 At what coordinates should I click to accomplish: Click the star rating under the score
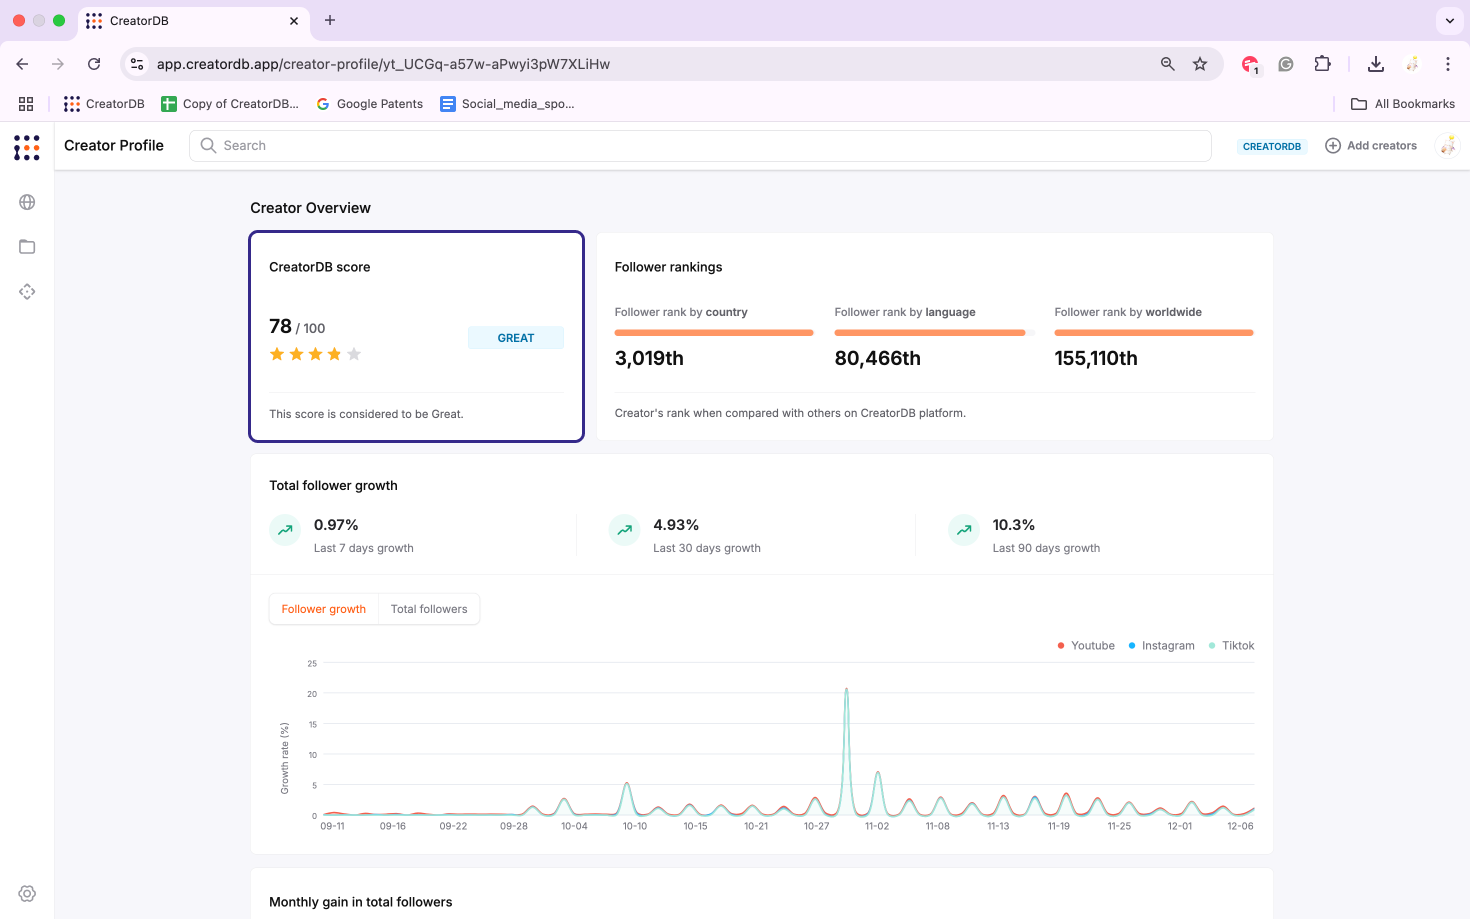[x=315, y=354]
